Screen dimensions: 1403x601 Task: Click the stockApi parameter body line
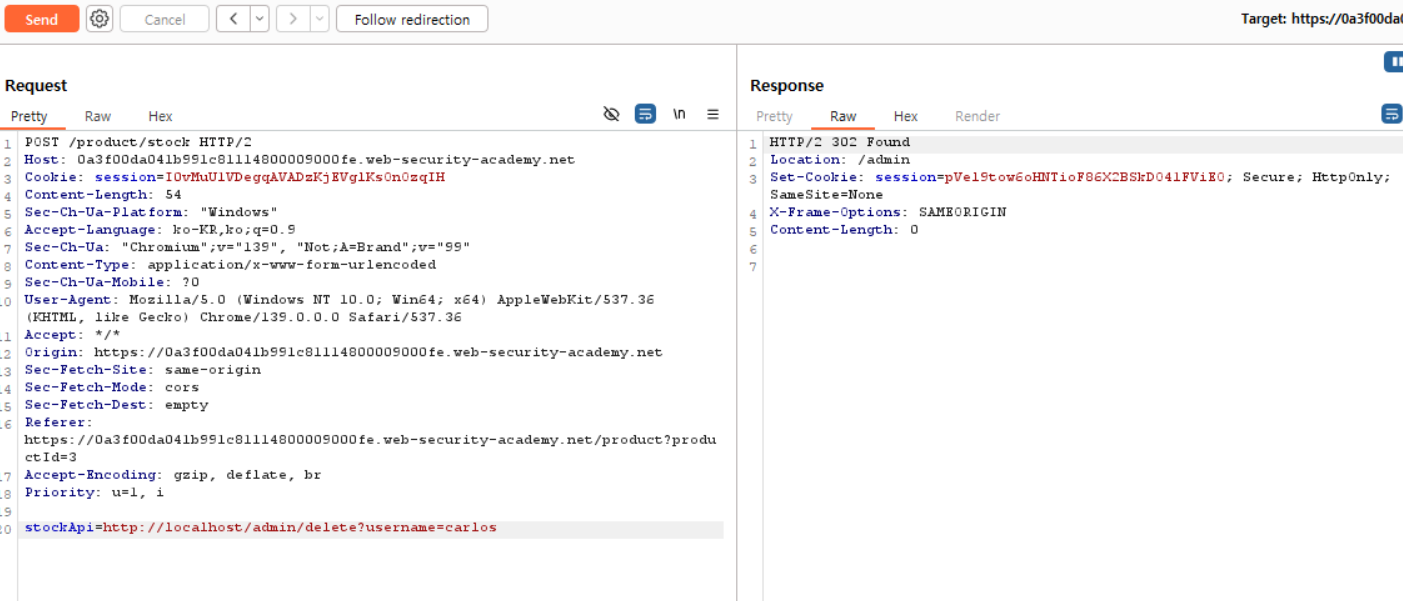(260, 527)
